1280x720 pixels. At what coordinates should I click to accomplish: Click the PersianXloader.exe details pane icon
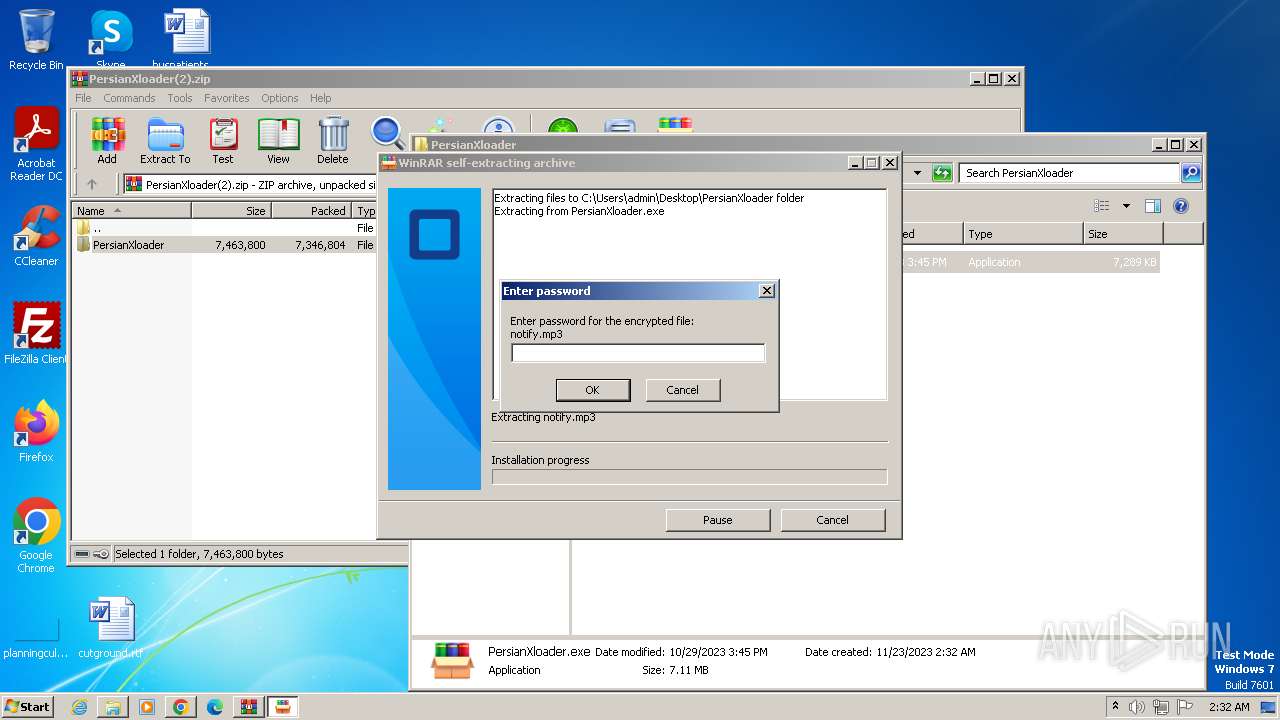[x=452, y=661]
